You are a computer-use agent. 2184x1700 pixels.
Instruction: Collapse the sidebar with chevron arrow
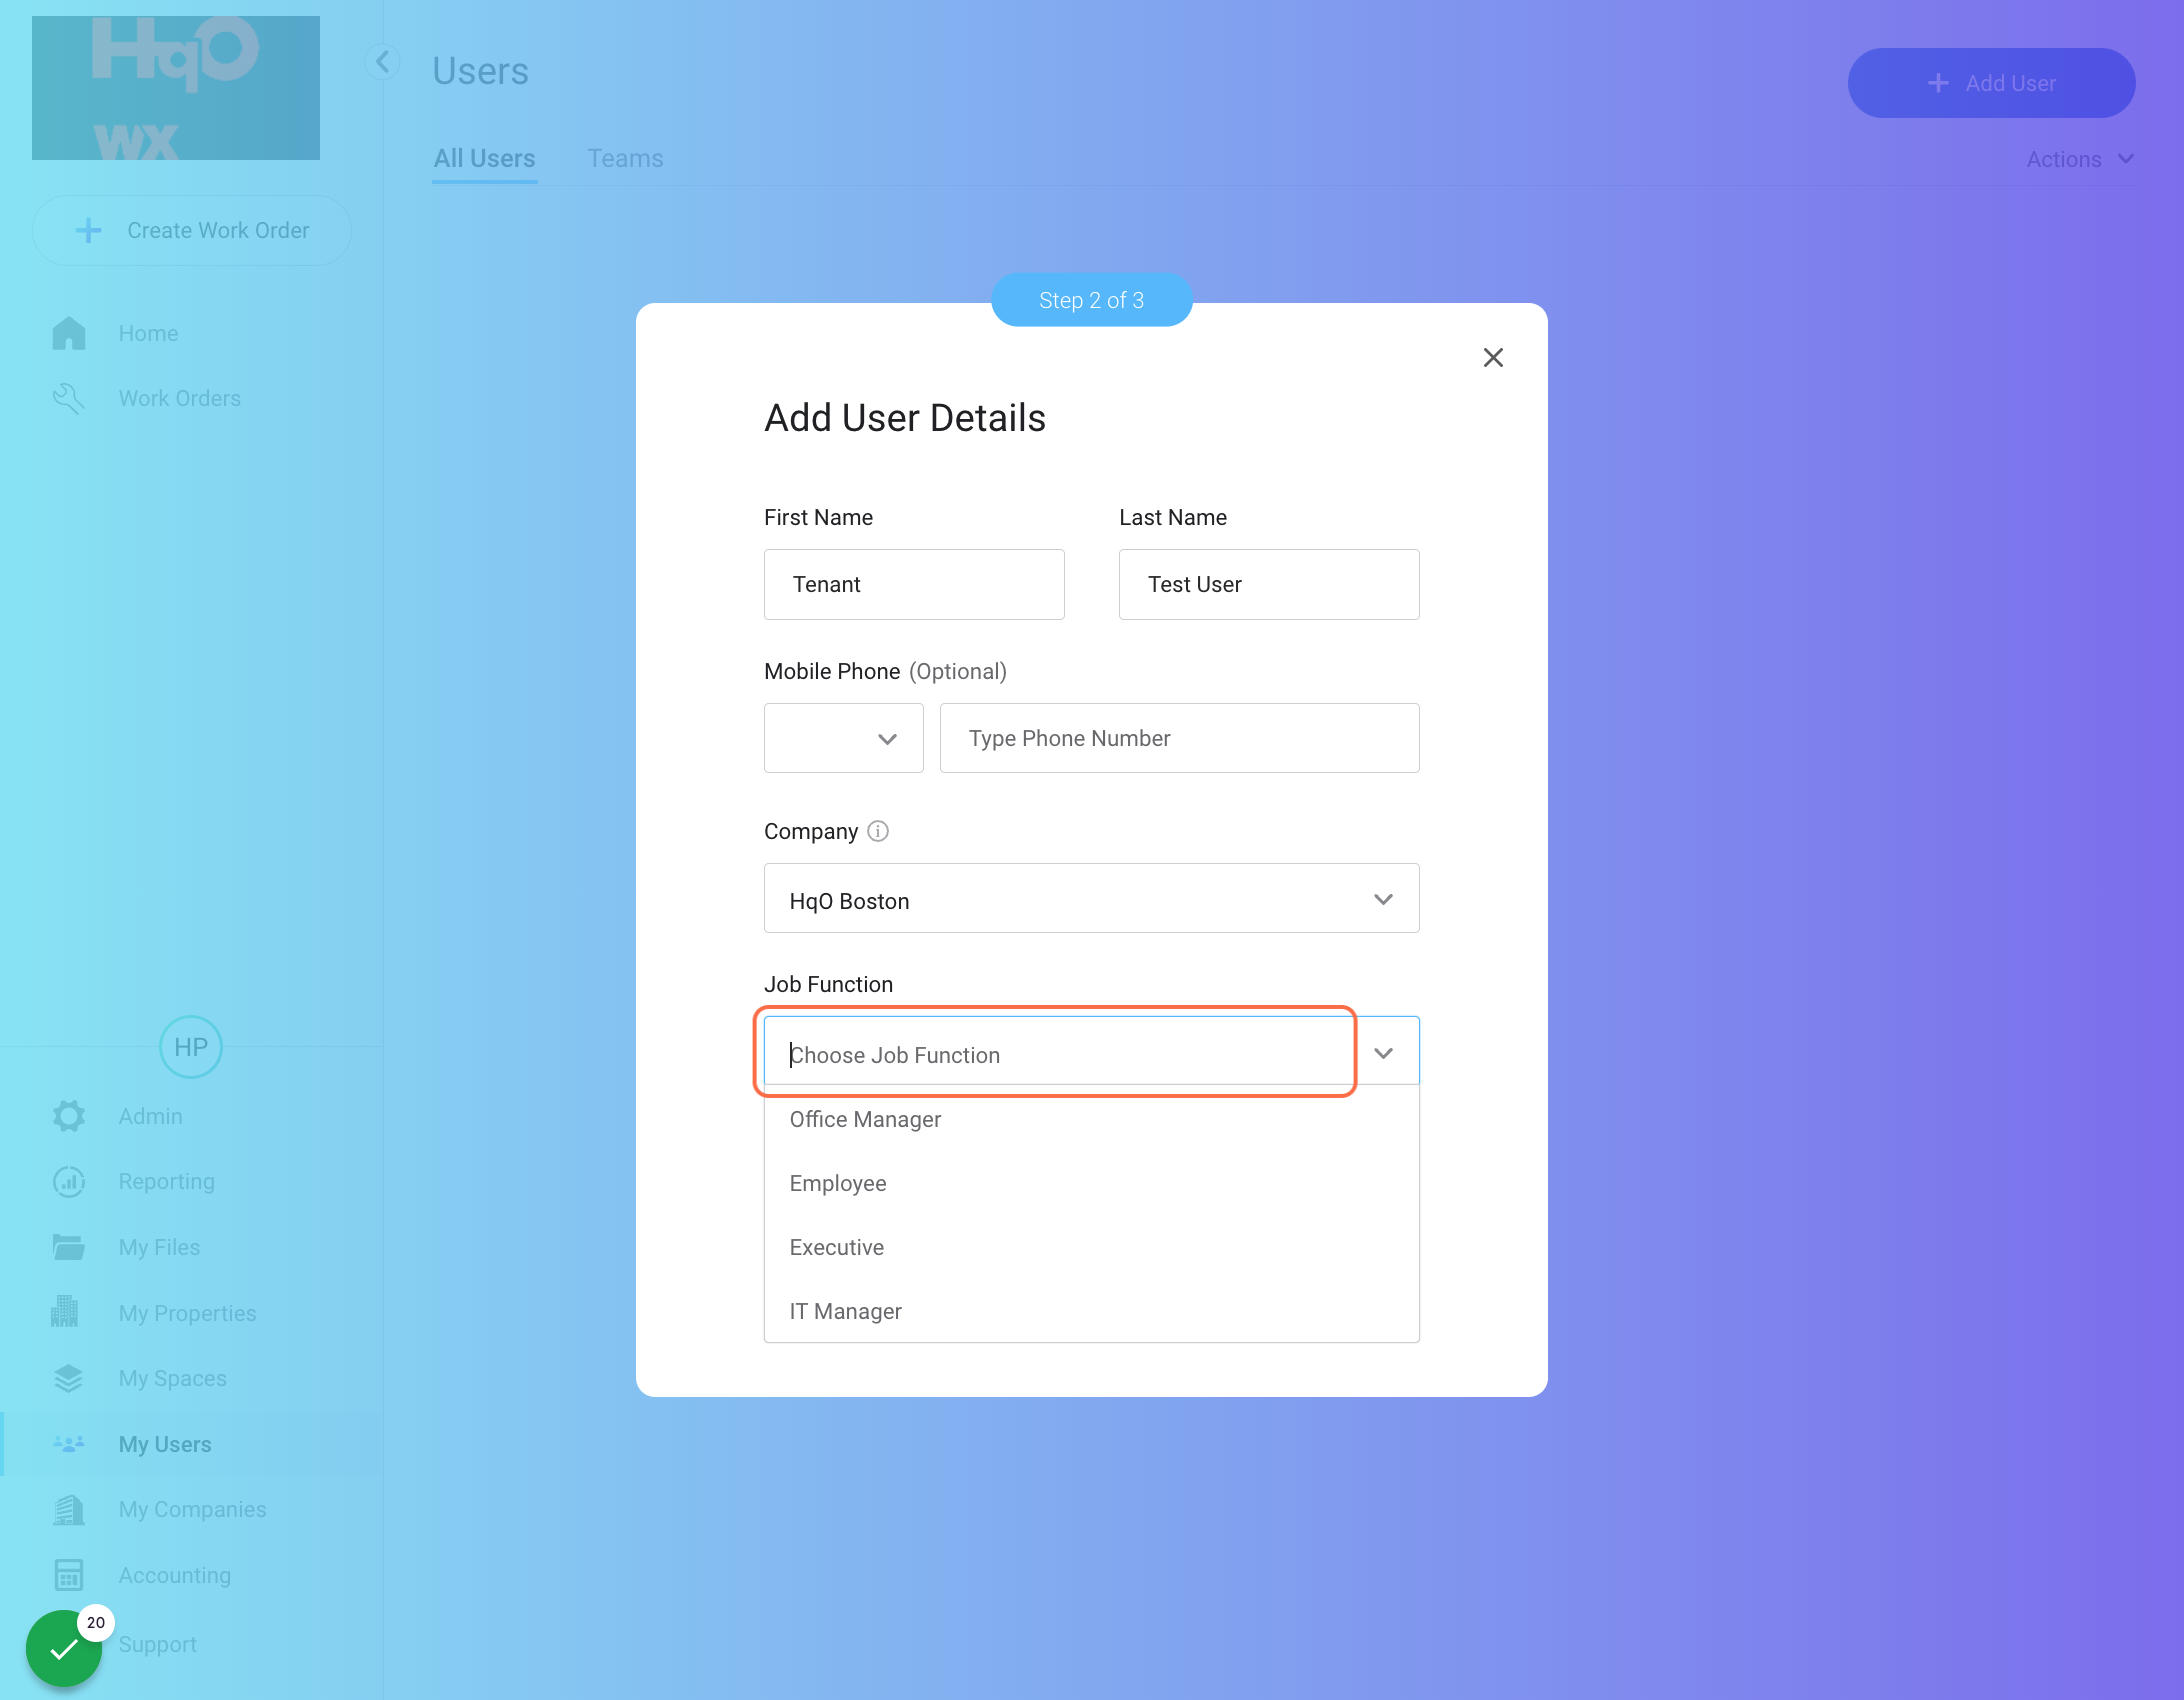tap(382, 62)
